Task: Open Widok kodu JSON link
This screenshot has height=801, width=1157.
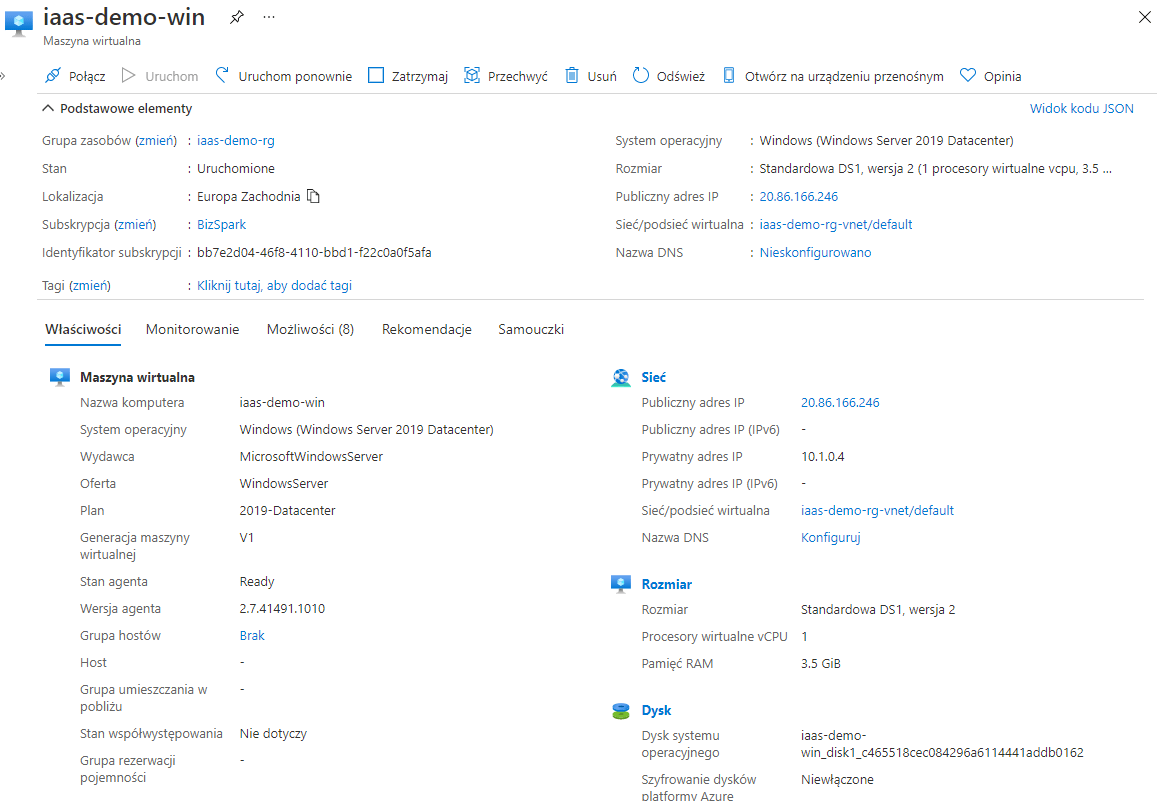Action: pos(1081,108)
